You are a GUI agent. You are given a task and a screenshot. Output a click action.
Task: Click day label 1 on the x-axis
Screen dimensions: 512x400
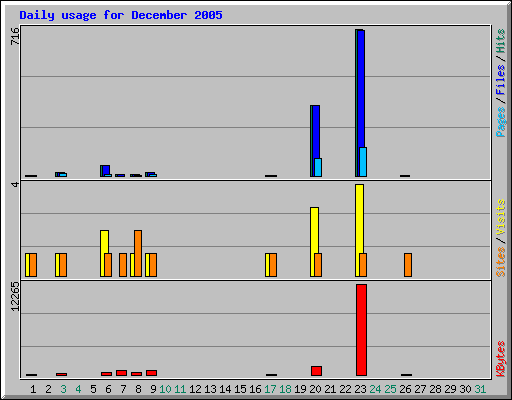(33, 389)
